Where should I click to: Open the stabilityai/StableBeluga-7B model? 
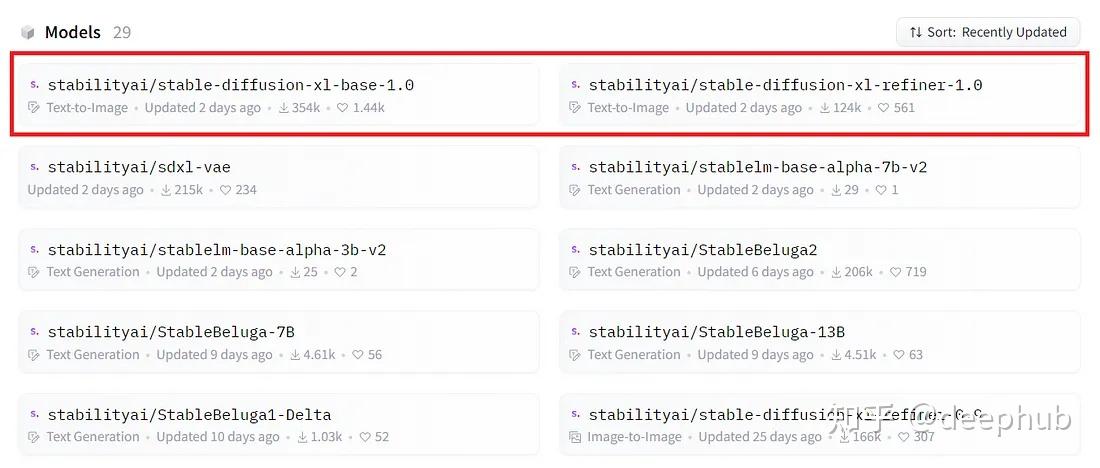click(171, 332)
